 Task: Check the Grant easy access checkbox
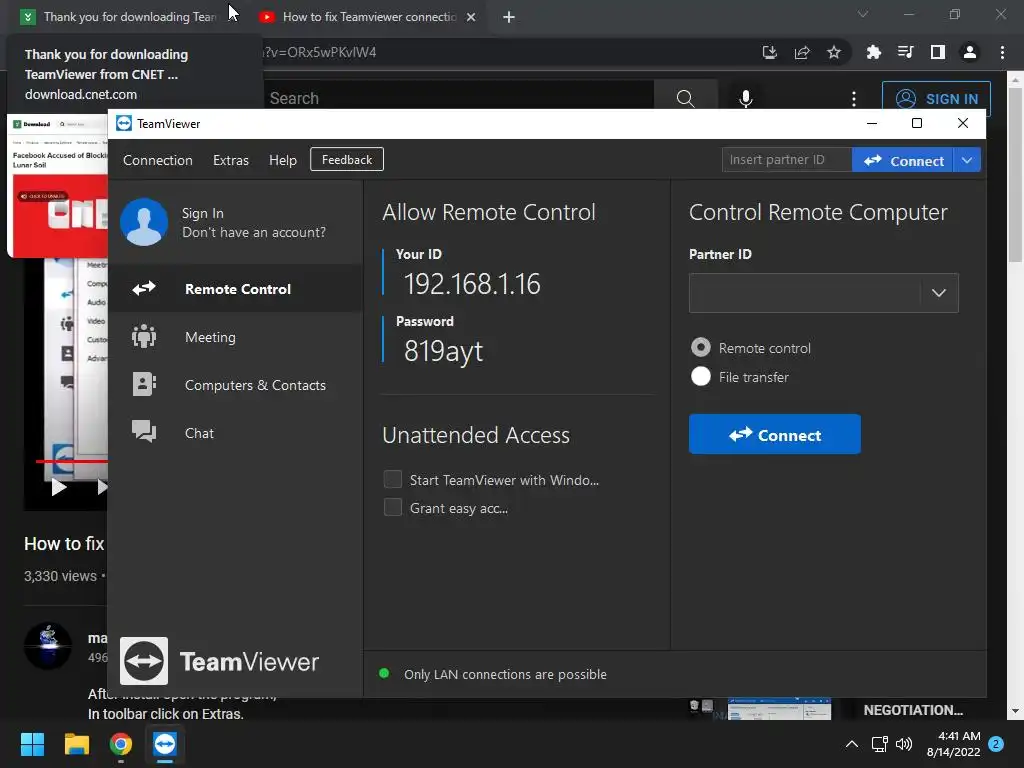click(392, 507)
